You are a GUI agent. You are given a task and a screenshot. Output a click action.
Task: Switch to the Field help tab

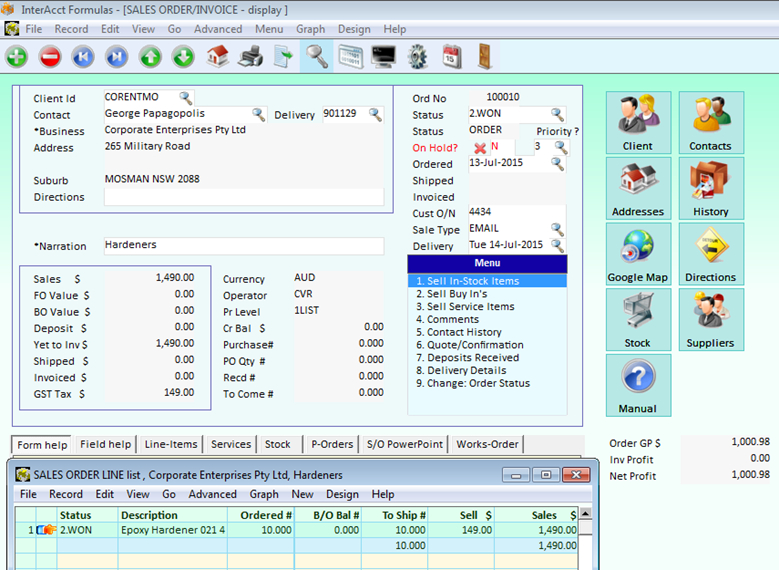[105, 444]
